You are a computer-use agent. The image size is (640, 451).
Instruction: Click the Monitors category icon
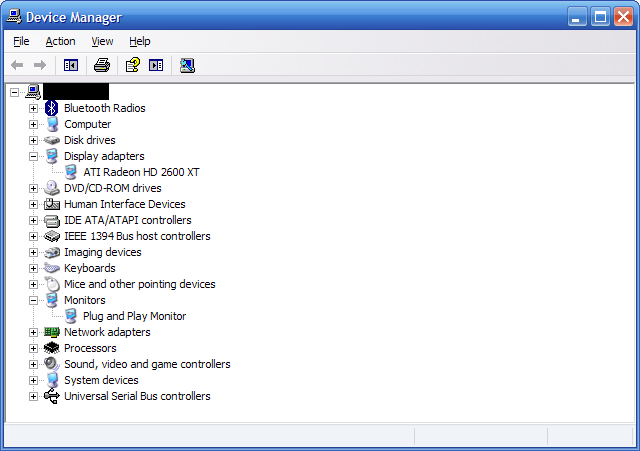[x=52, y=300]
